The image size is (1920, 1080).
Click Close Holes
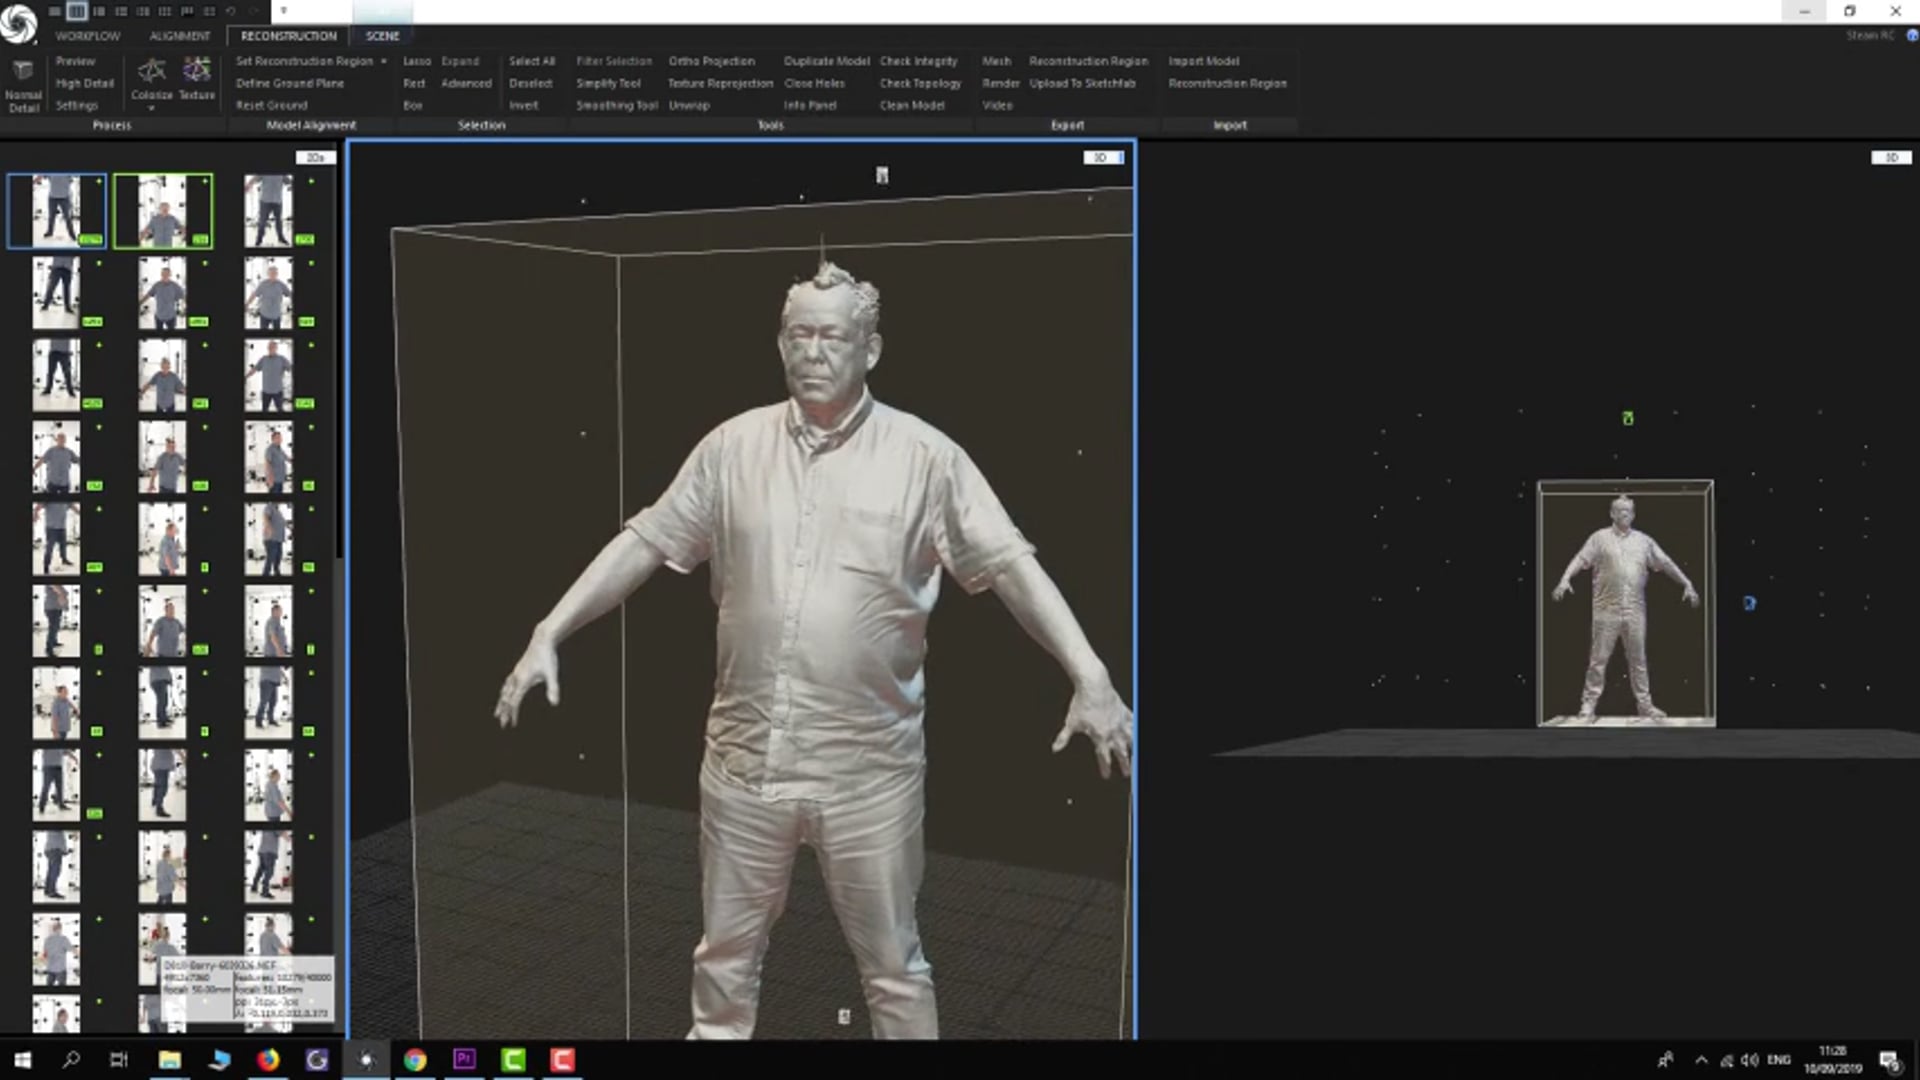pyautogui.click(x=814, y=83)
